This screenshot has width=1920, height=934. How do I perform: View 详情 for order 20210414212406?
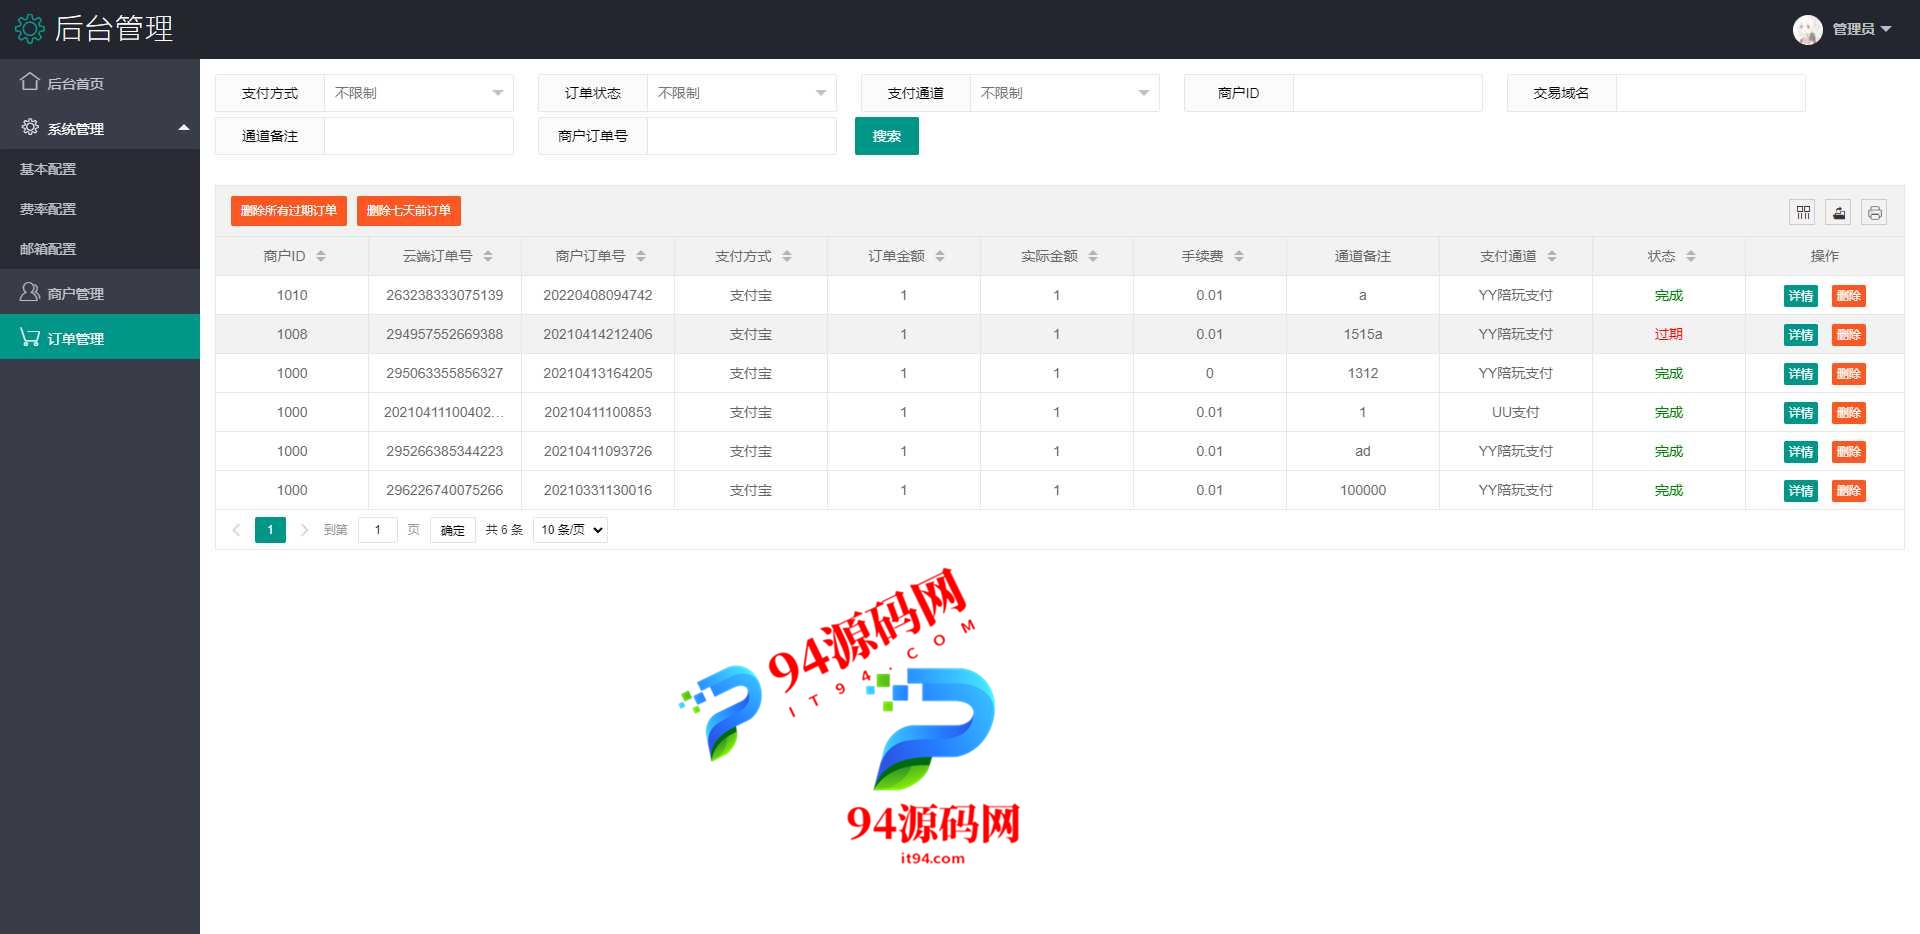tap(1801, 335)
